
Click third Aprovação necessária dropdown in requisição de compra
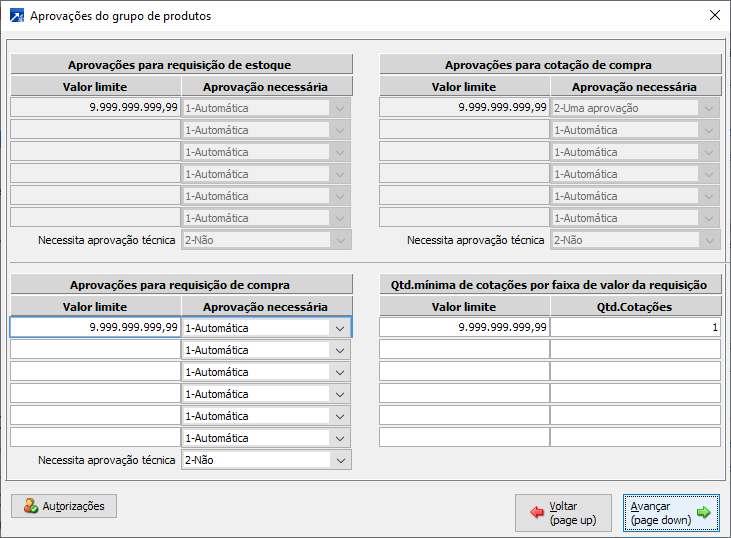[341, 372]
